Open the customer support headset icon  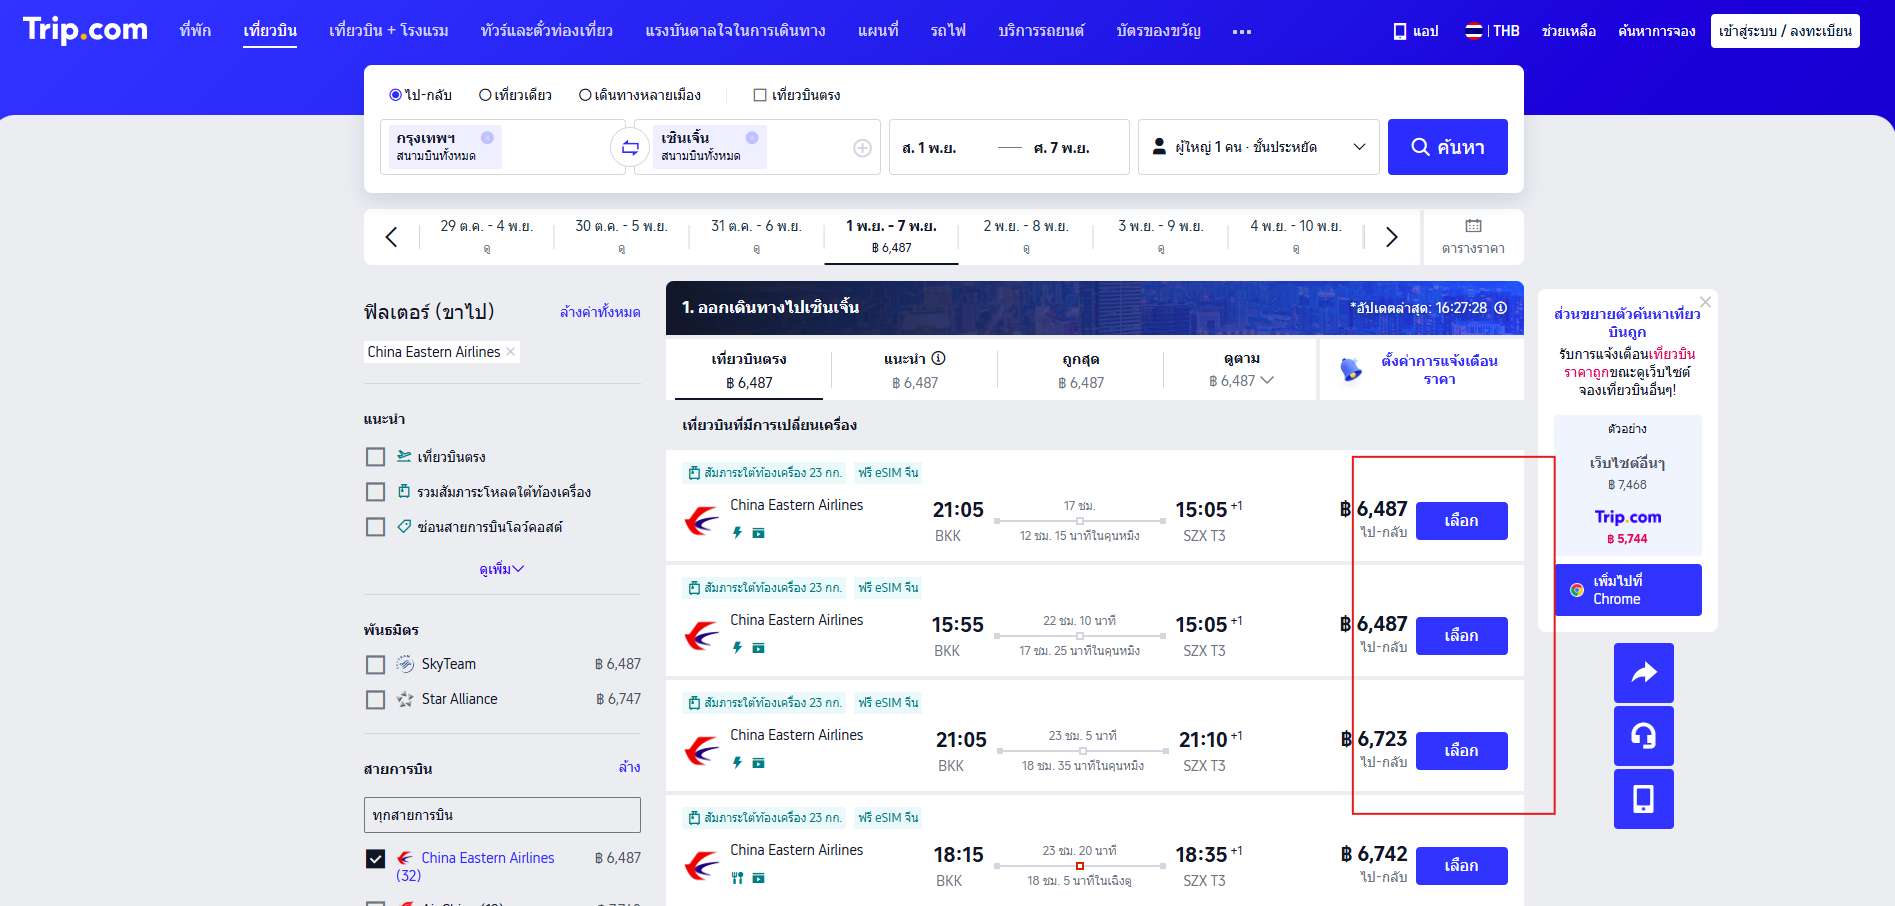click(x=1643, y=736)
